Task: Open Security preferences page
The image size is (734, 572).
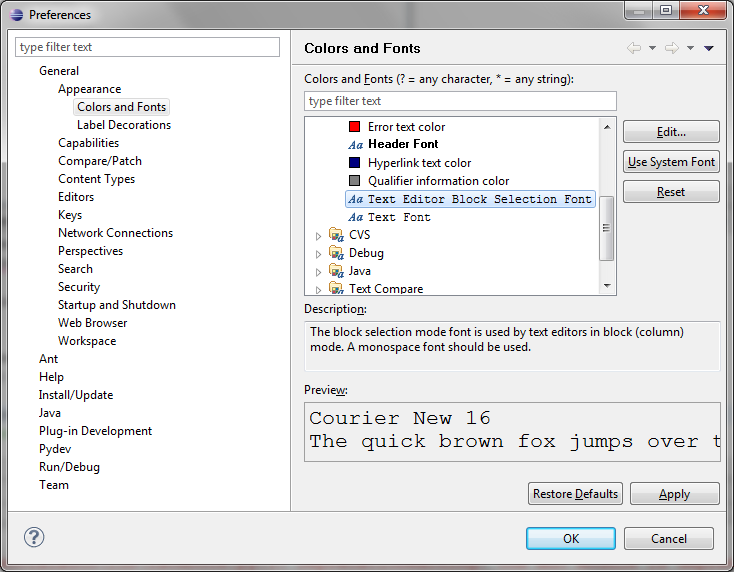Action: coord(79,286)
